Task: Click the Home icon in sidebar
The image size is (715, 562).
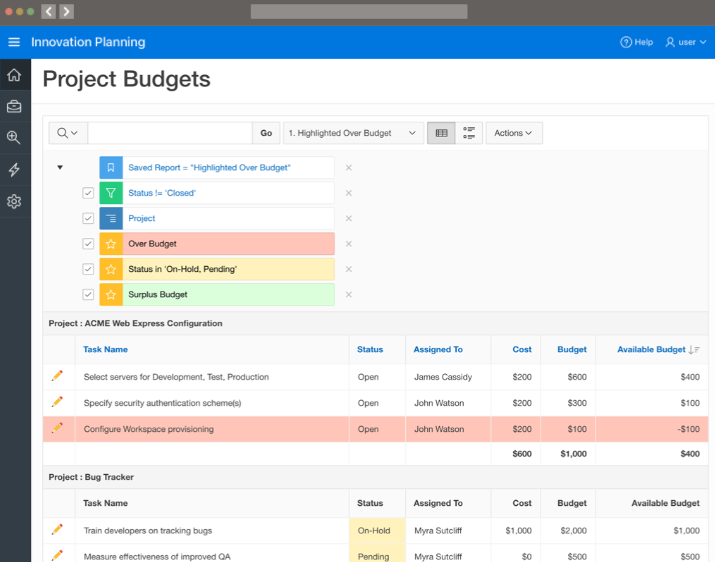Action: pos(14,75)
